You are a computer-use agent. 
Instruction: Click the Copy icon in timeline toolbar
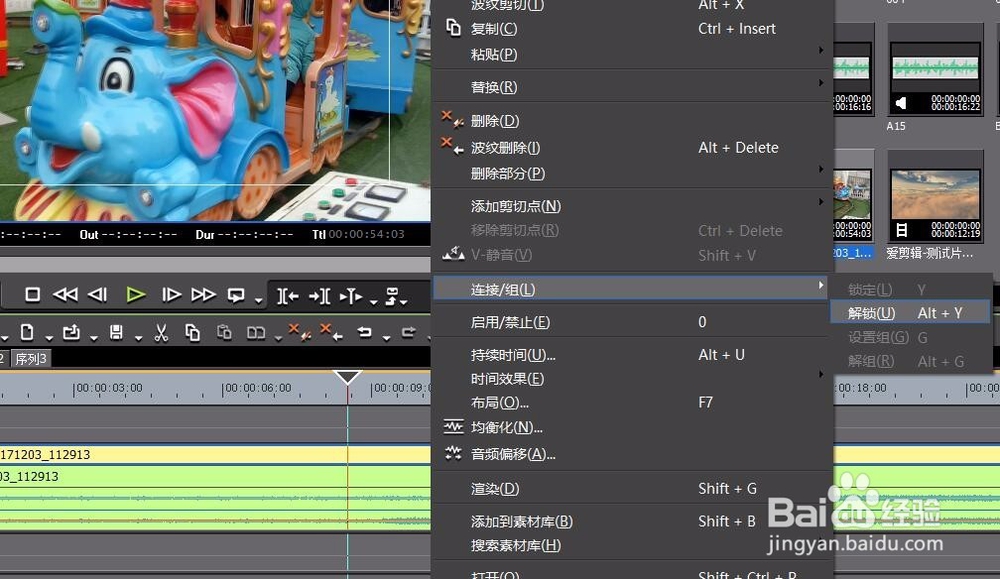[193, 332]
